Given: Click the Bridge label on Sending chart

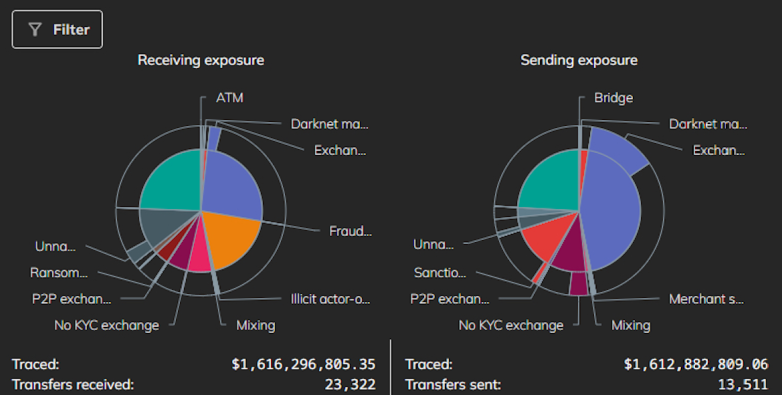Looking at the screenshot, I should 613,98.
